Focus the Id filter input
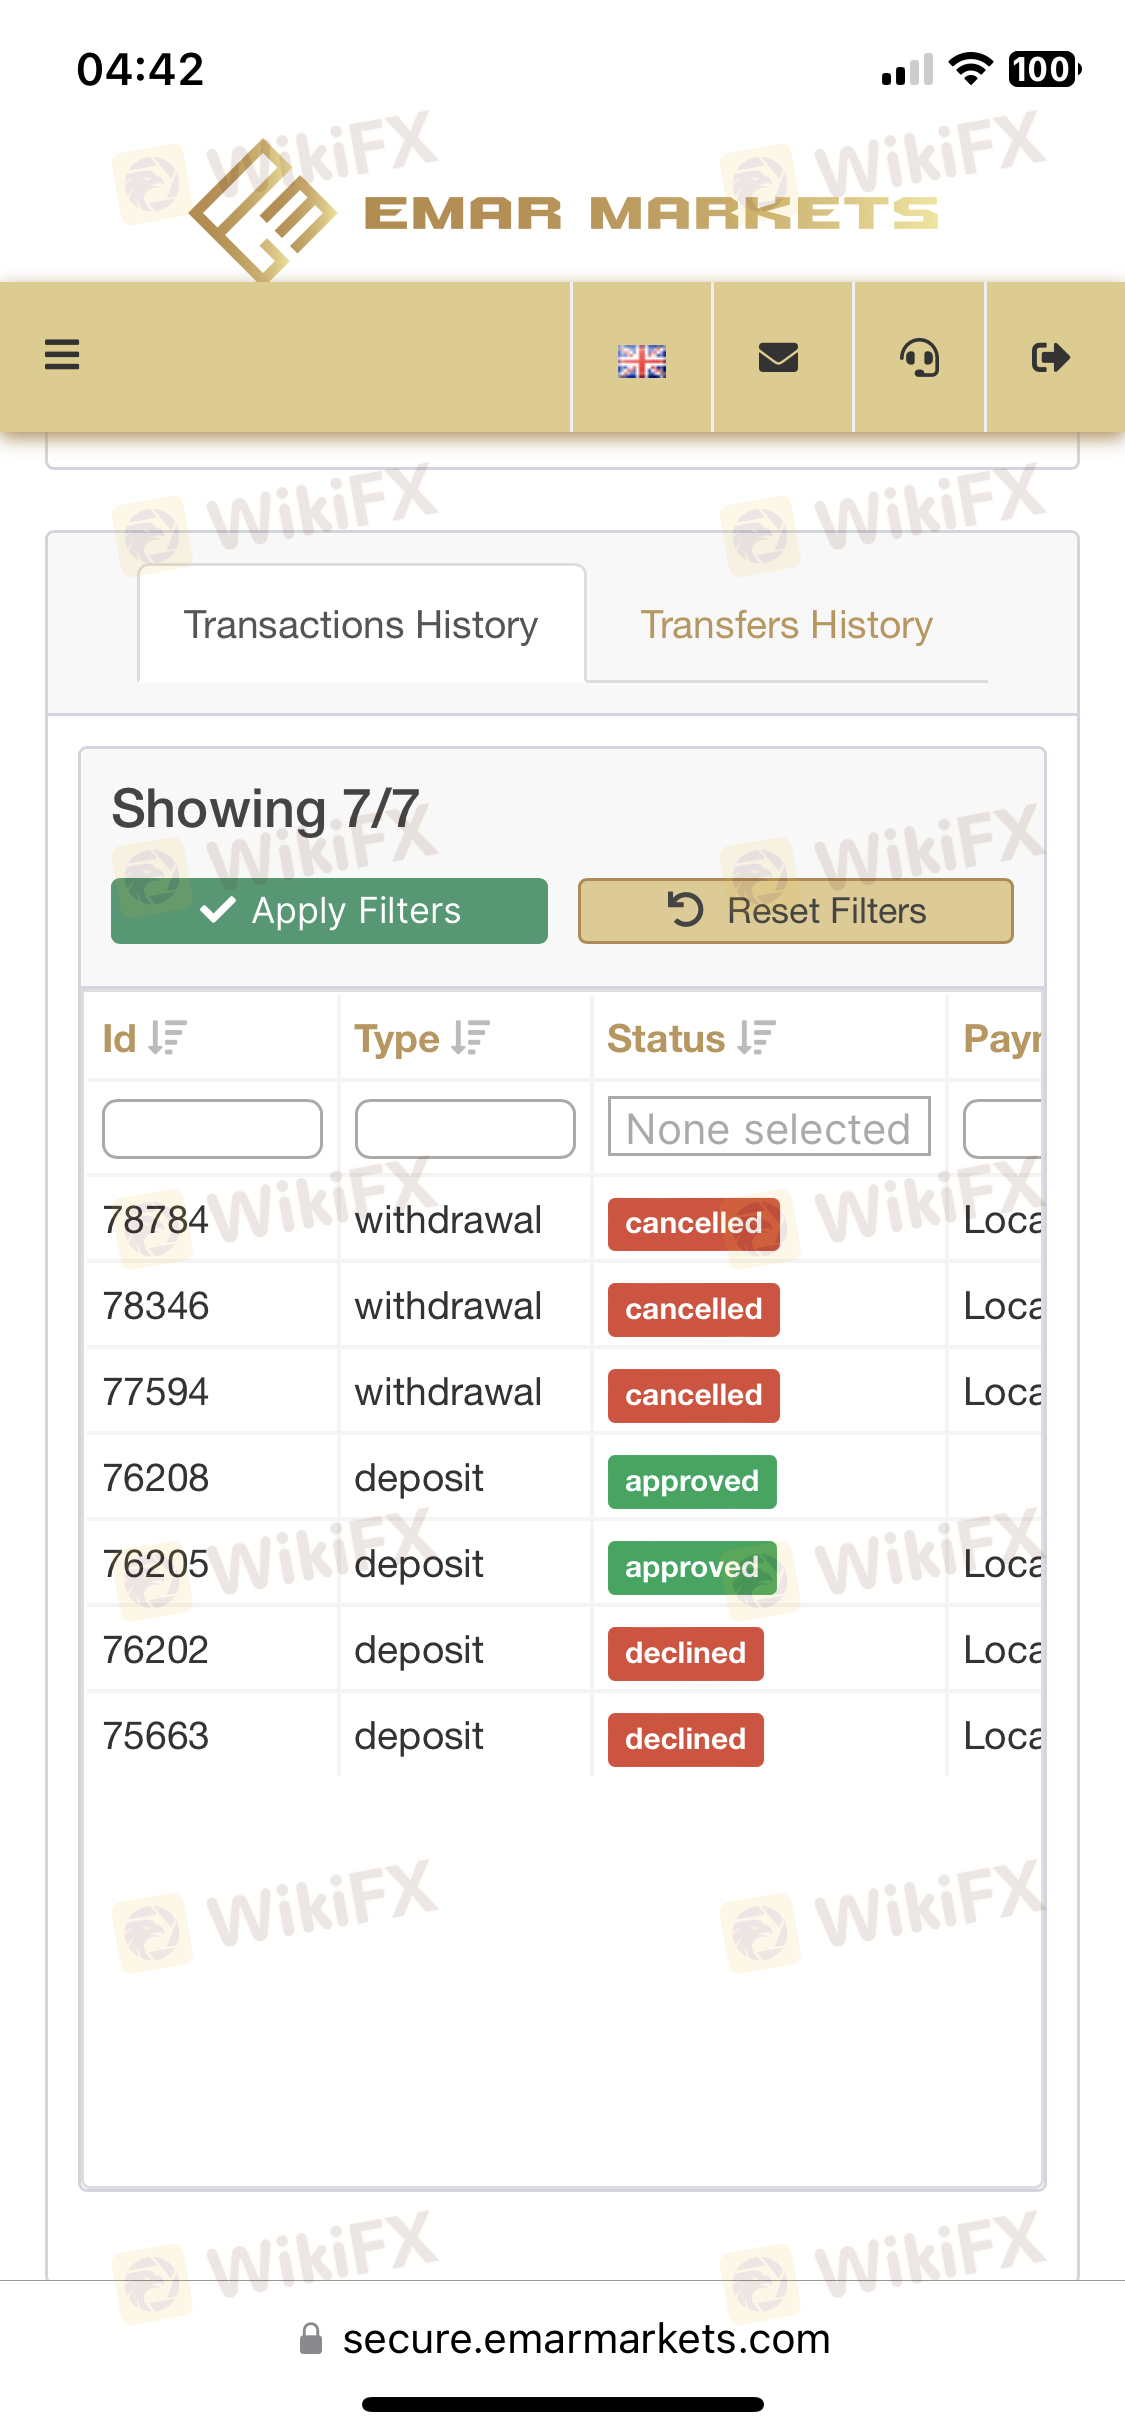Screen dimensions: 1125x2436 click(x=212, y=1129)
